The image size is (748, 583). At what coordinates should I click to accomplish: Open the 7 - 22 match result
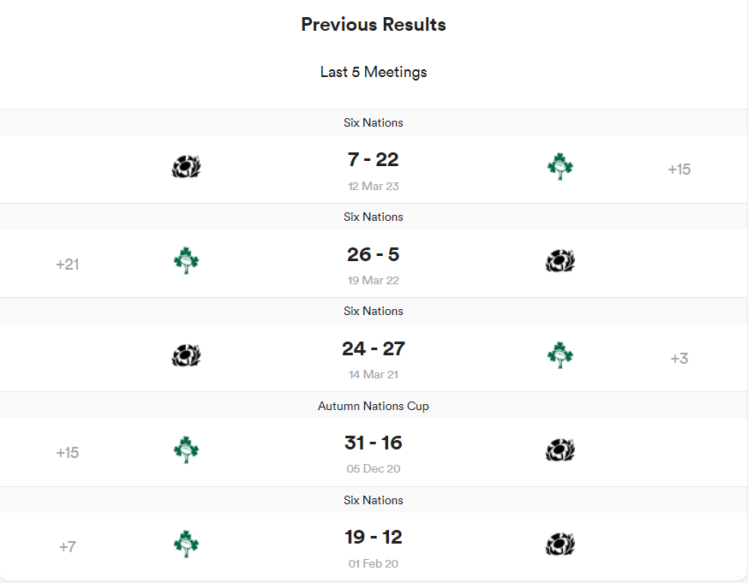373,160
